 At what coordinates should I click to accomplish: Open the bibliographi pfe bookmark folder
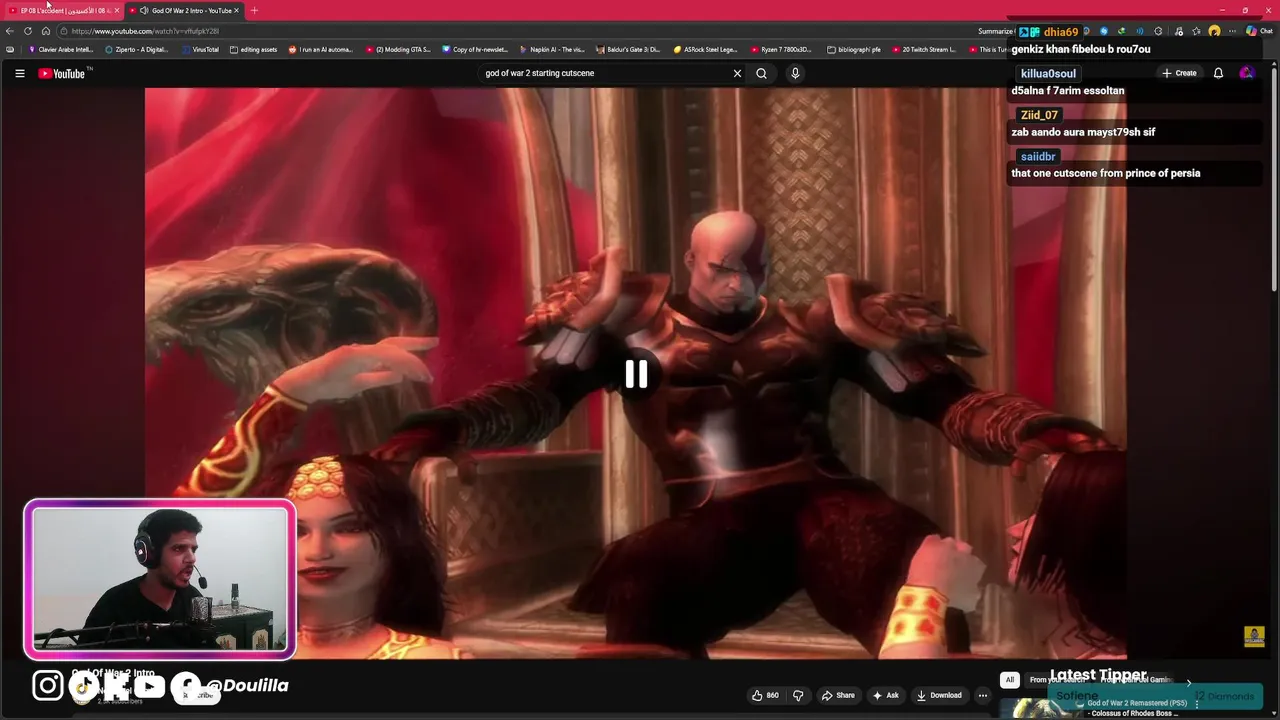click(x=854, y=49)
